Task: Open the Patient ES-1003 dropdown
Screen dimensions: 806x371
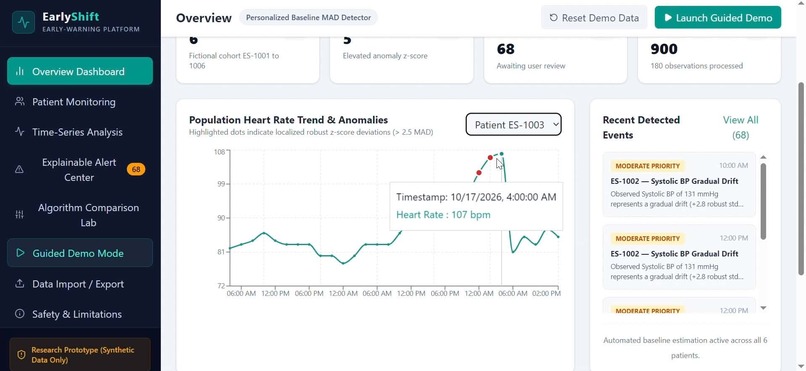Action: pyautogui.click(x=514, y=124)
